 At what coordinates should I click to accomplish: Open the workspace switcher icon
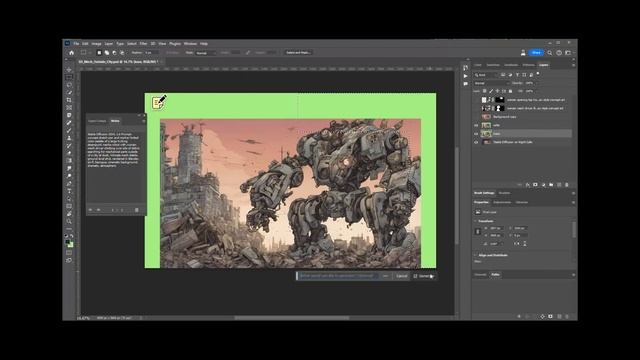(568, 53)
